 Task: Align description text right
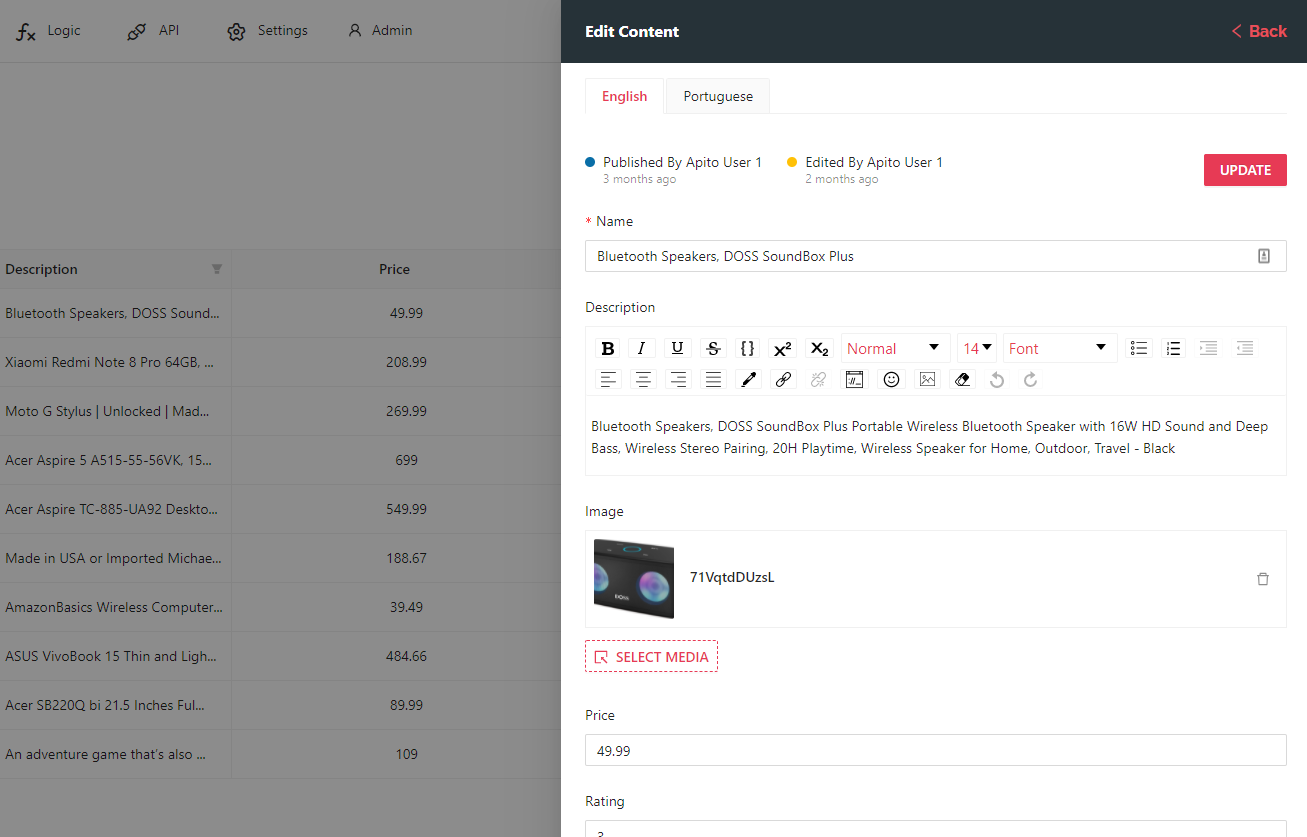[x=678, y=379]
